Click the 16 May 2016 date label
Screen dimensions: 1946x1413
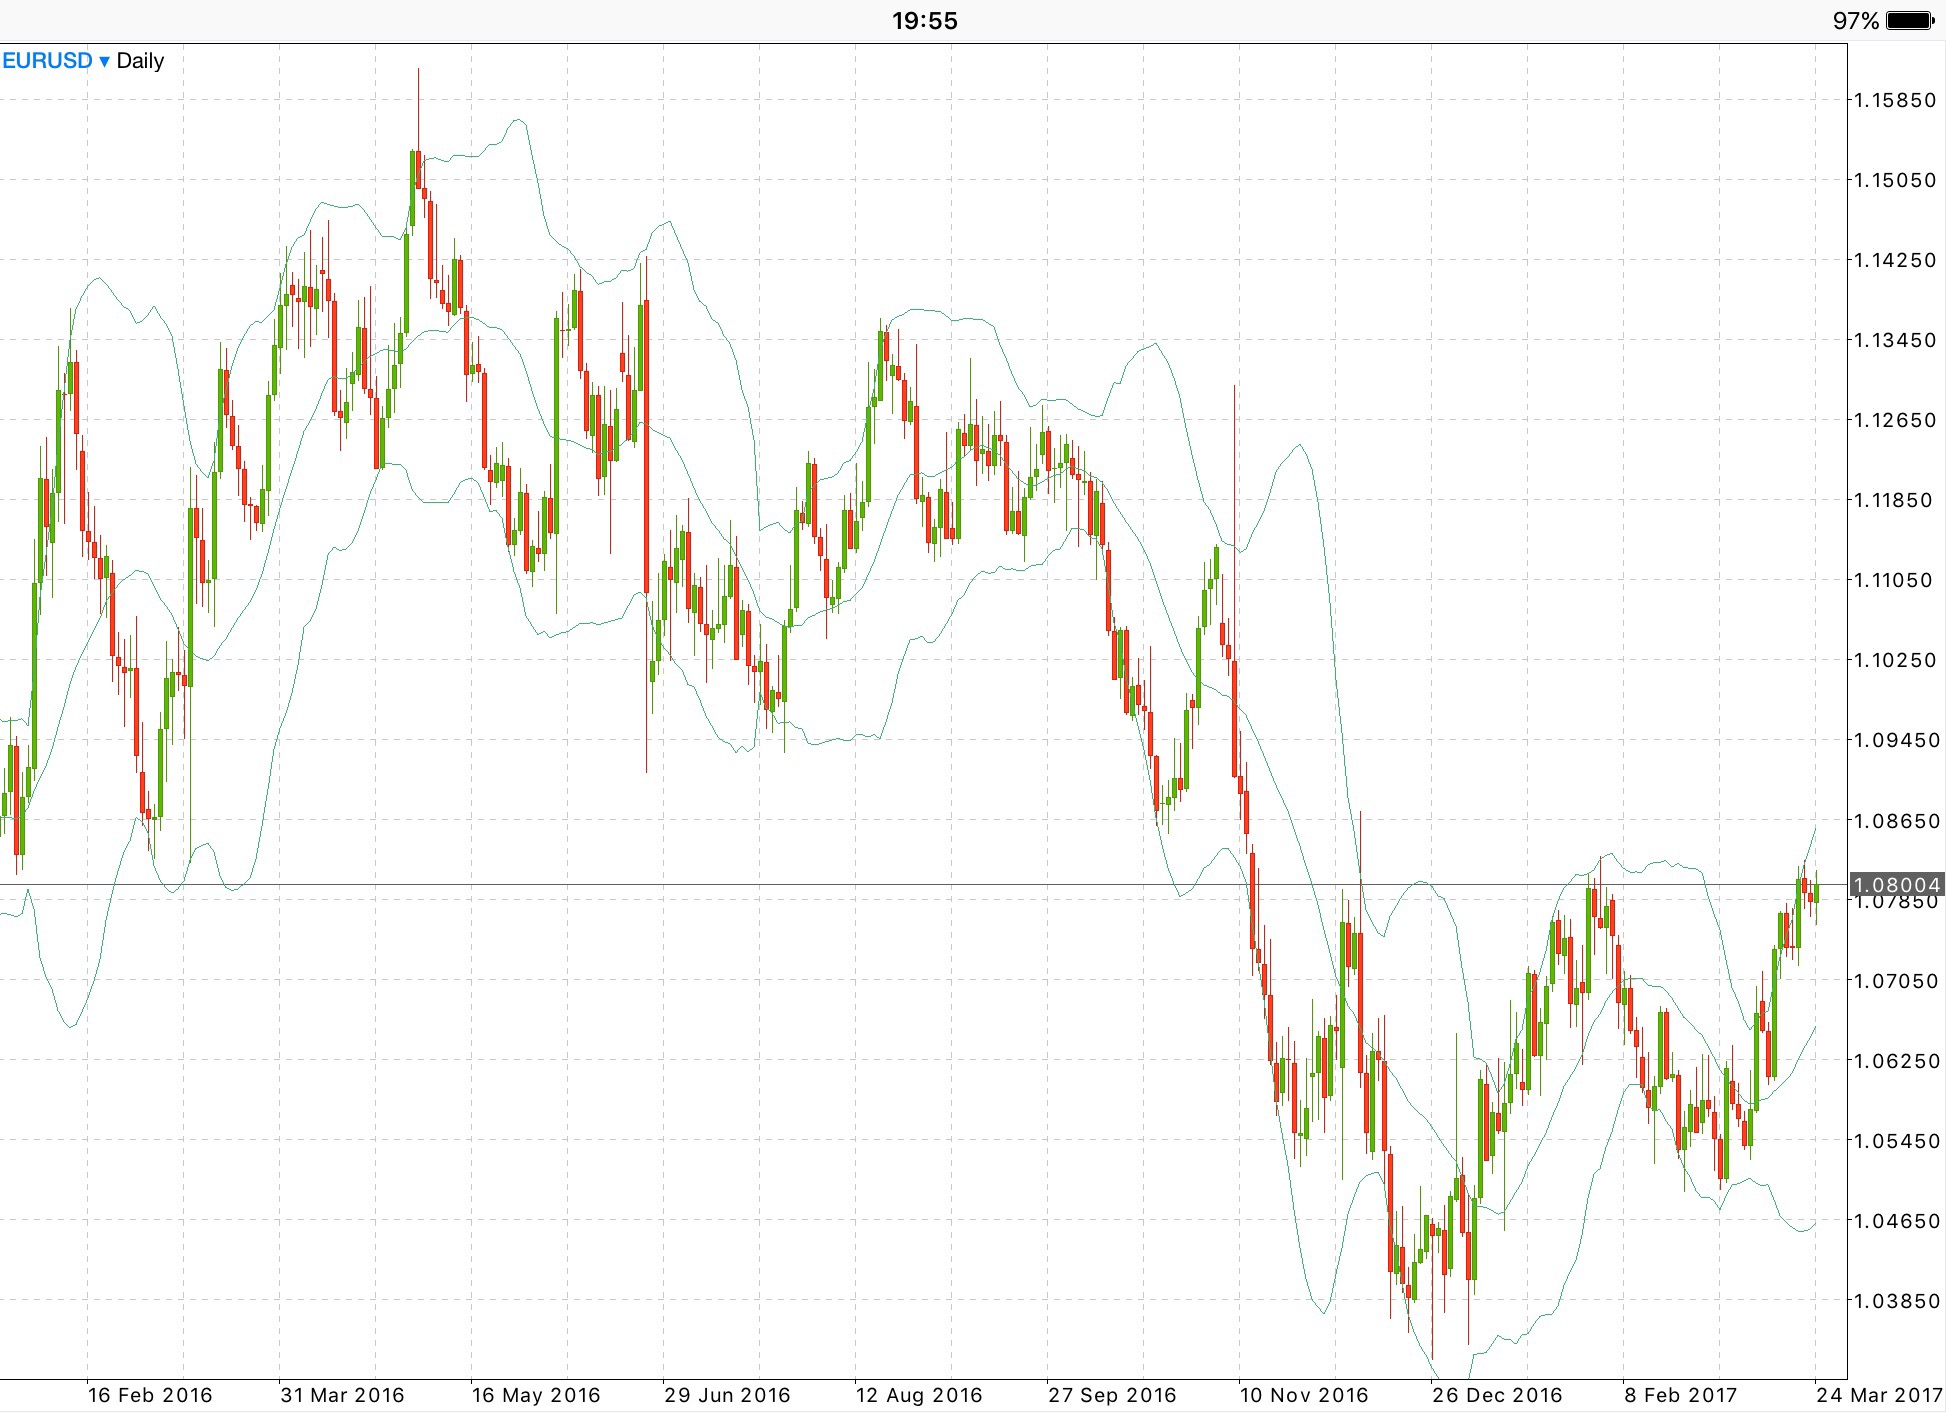(535, 1395)
